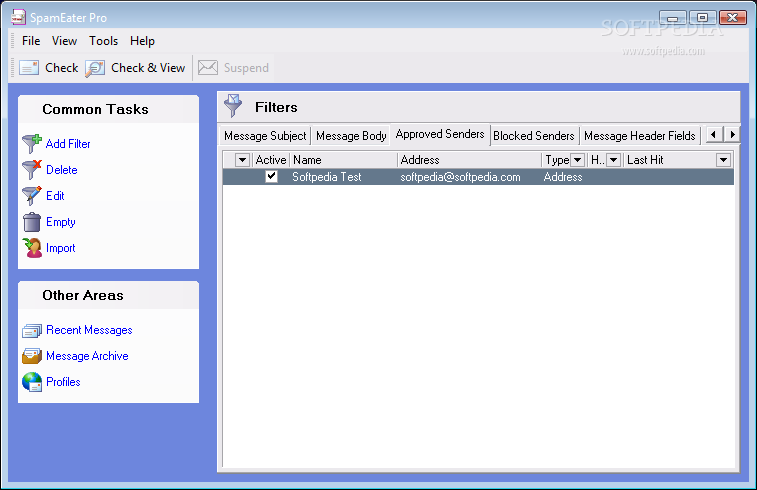Switch to the Blocked Senders tab
The height and width of the screenshot is (490, 757).
[x=533, y=136]
